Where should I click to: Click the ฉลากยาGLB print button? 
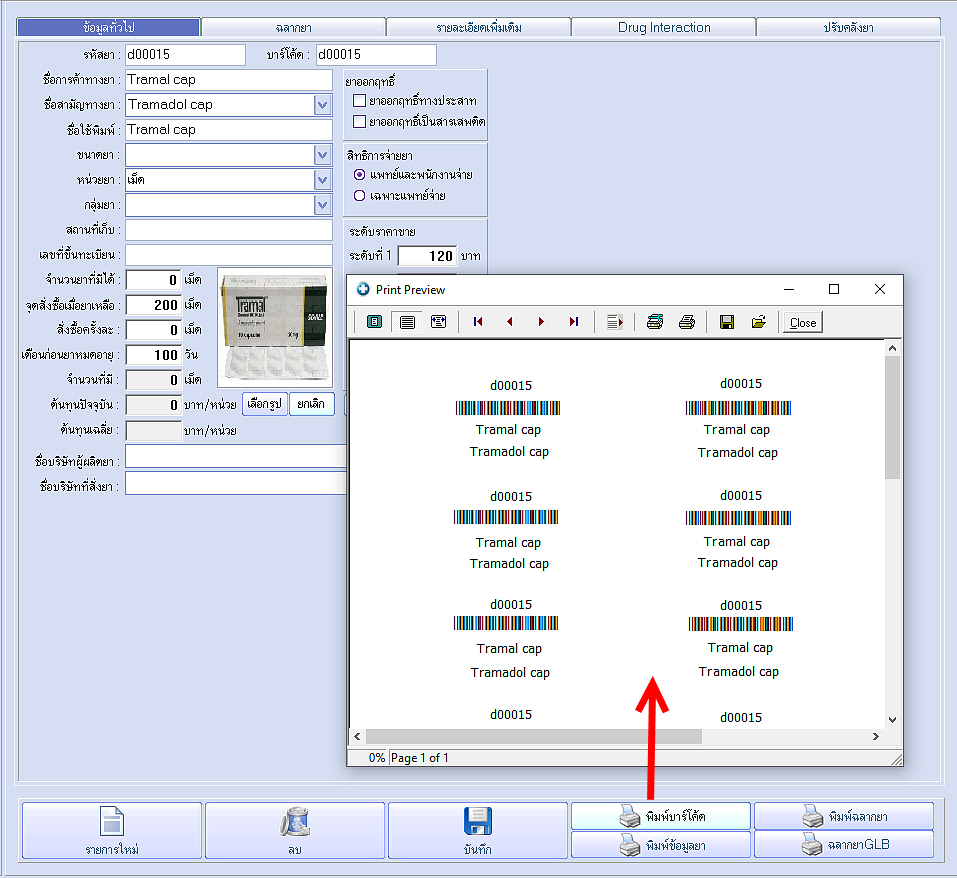844,845
